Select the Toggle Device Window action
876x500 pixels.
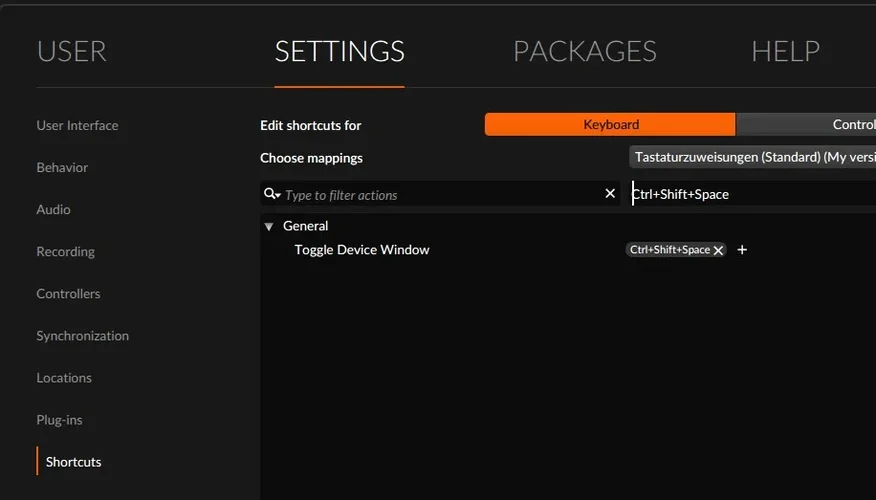click(361, 250)
